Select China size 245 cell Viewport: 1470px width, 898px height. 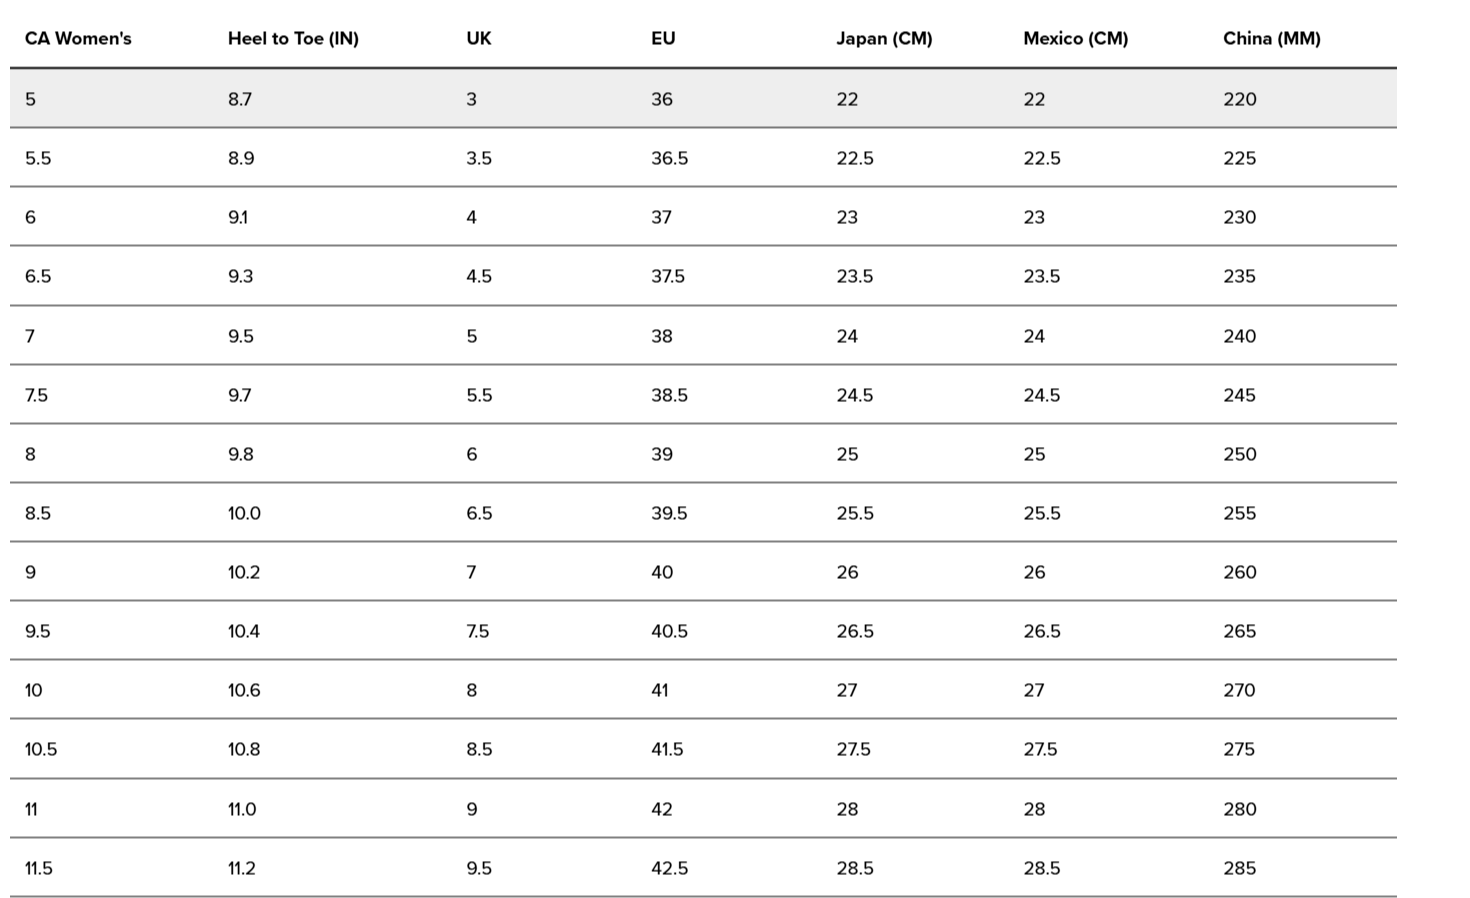coord(1239,395)
